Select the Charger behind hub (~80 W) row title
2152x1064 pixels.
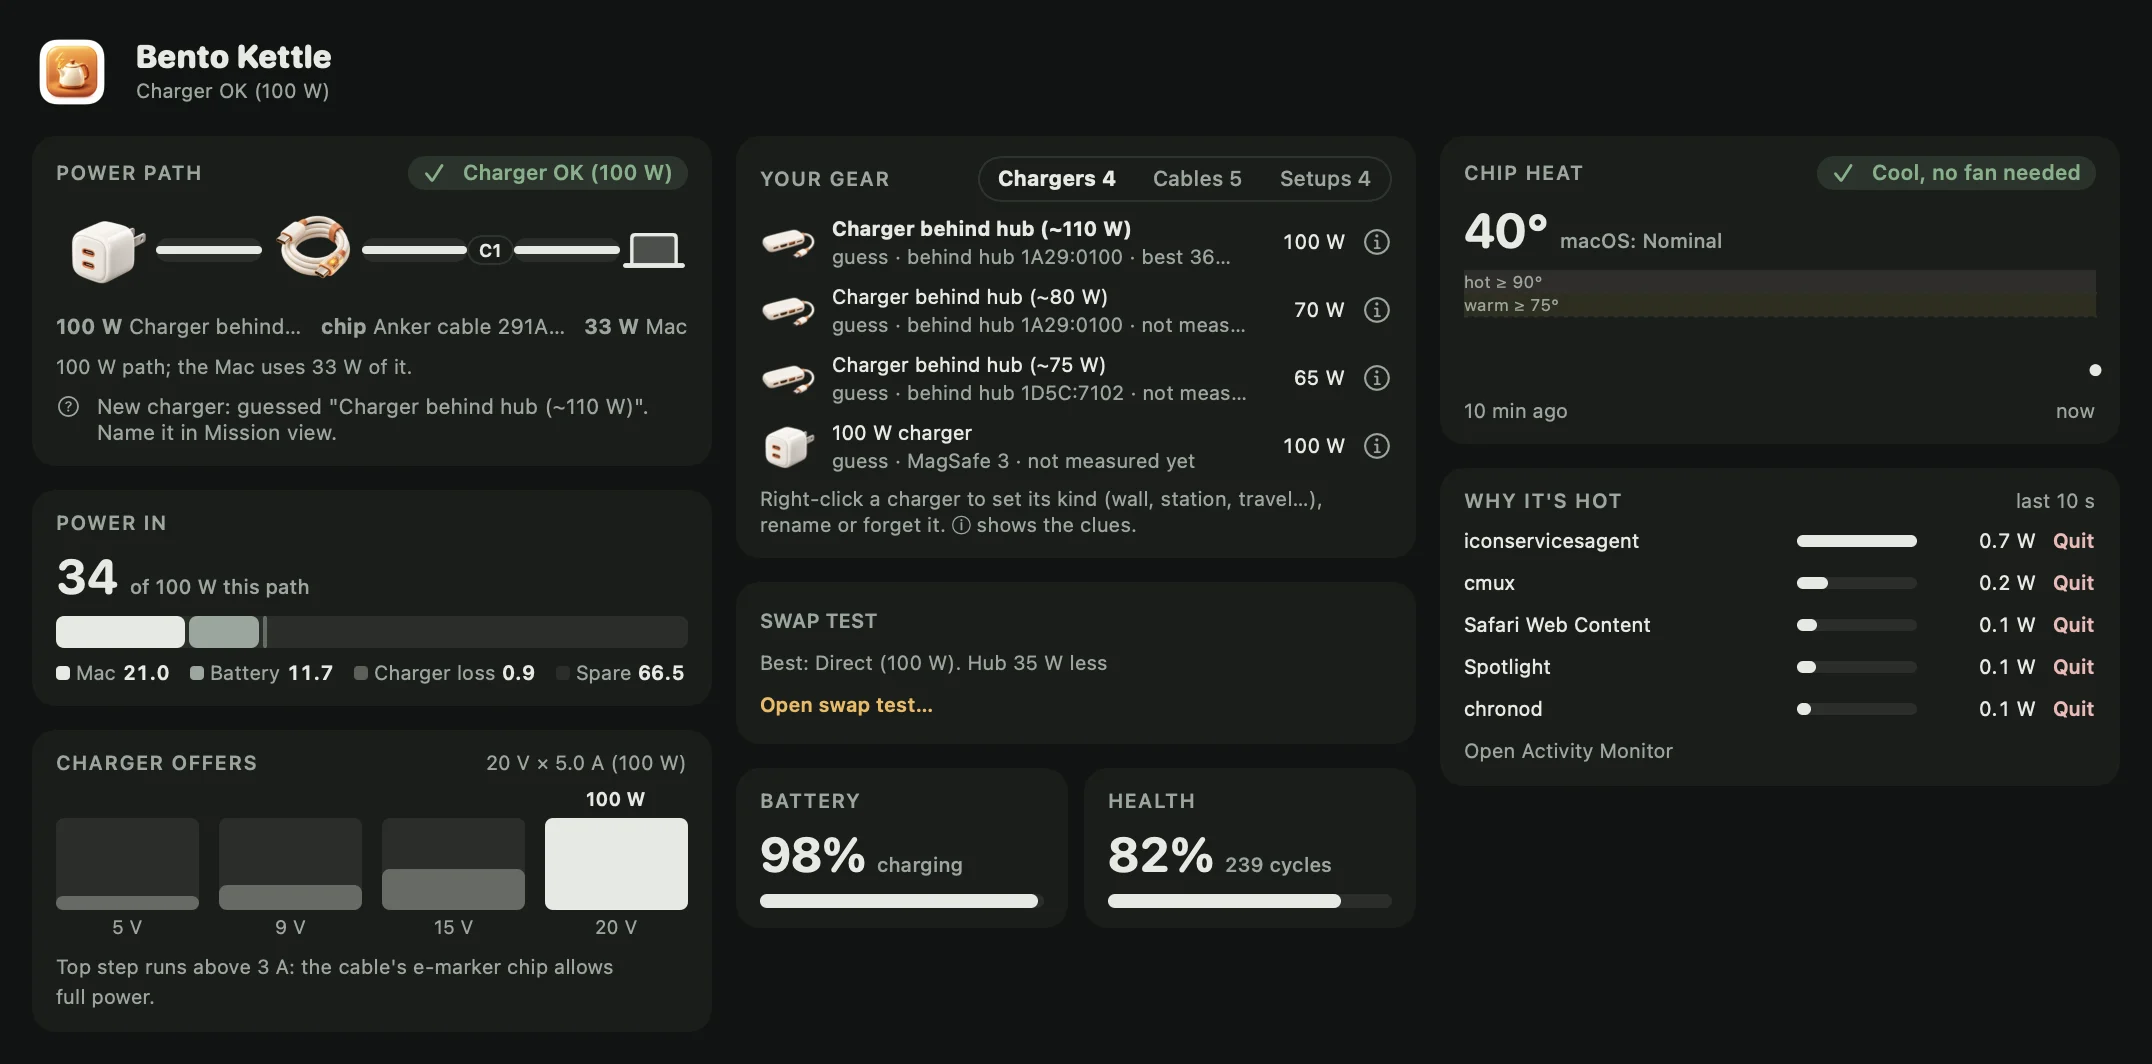pyautogui.click(x=969, y=297)
